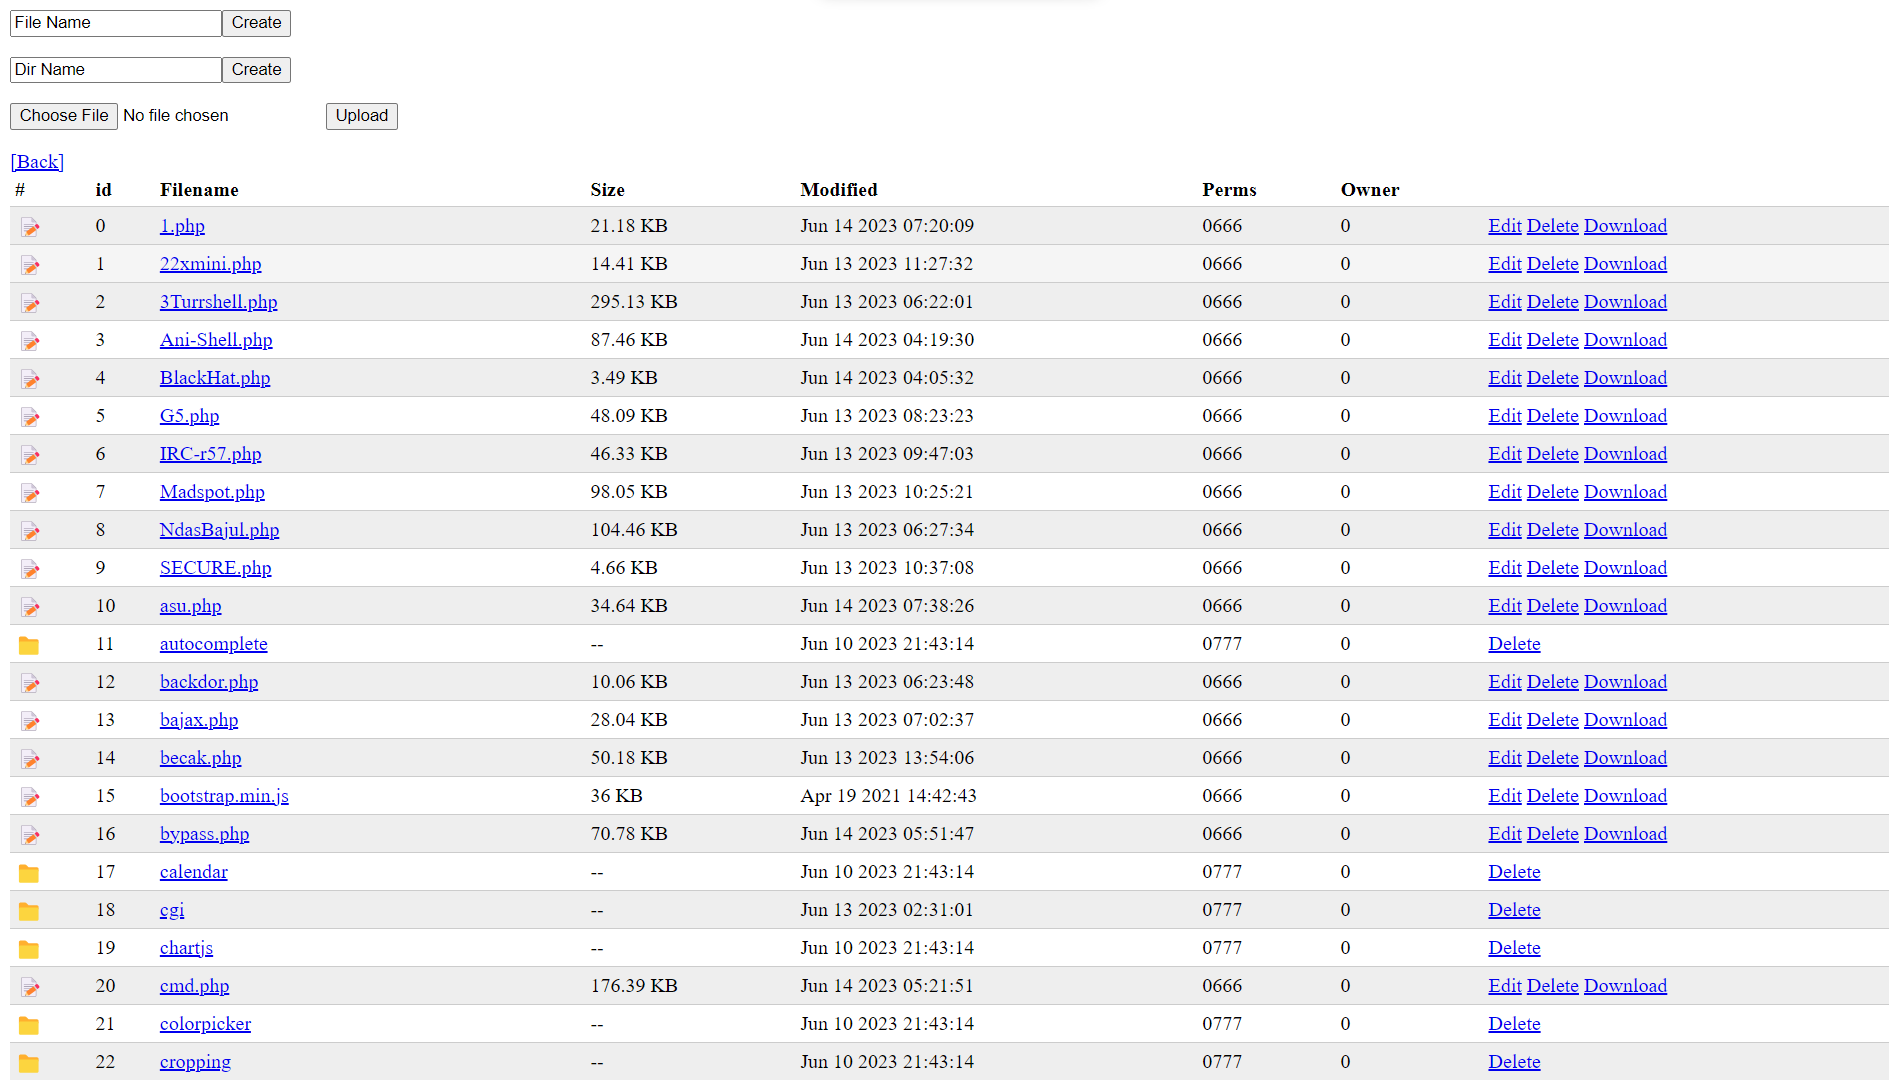Click the file icon beside cmd.php
Viewport: 1897px width, 1080px height.
click(x=30, y=987)
